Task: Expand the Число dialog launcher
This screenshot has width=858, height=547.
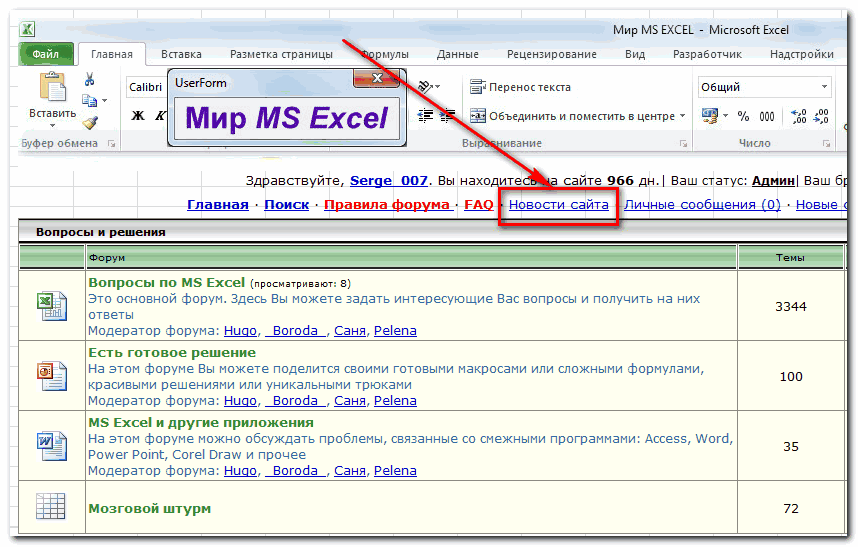Action: pos(826,144)
